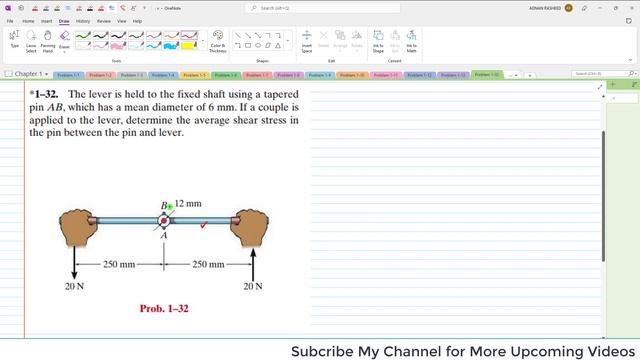Open the Eraser options arrow
This screenshot has width=640, height=360.
pos(64,51)
